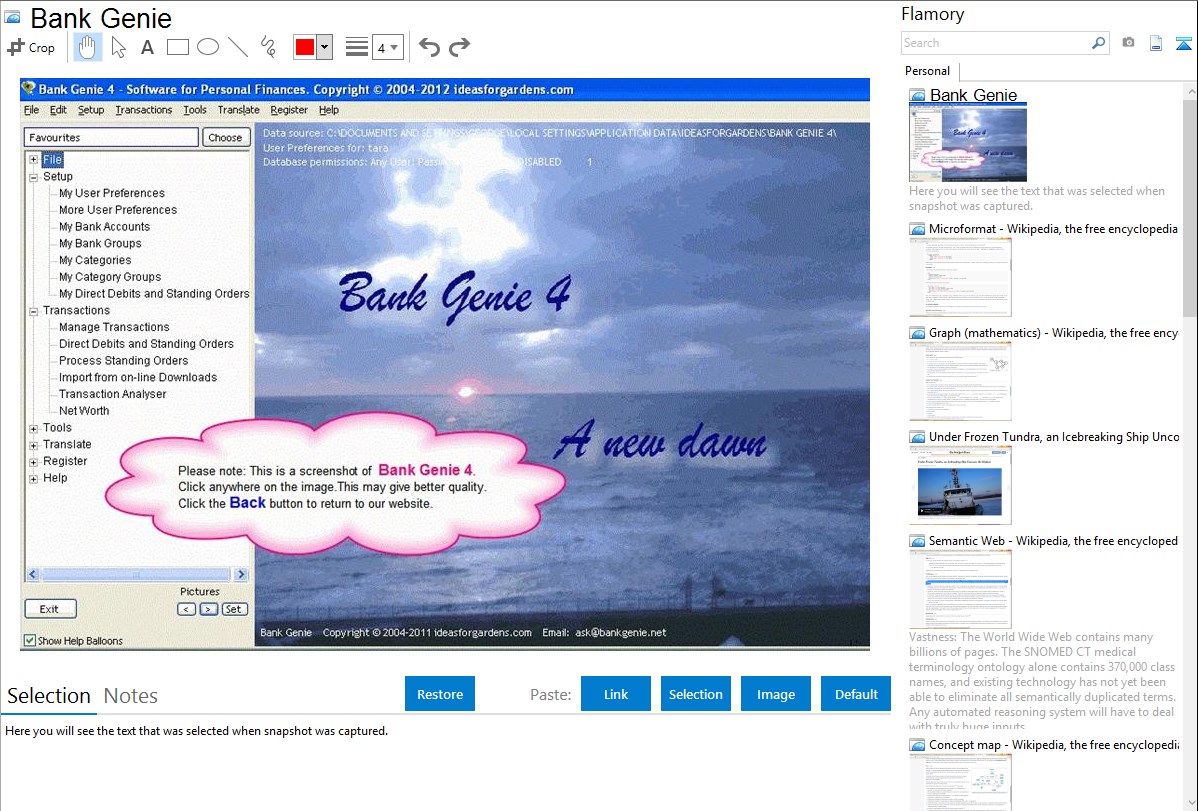Click the Set picture button
Screen dimensions: 1198x811
(234, 609)
